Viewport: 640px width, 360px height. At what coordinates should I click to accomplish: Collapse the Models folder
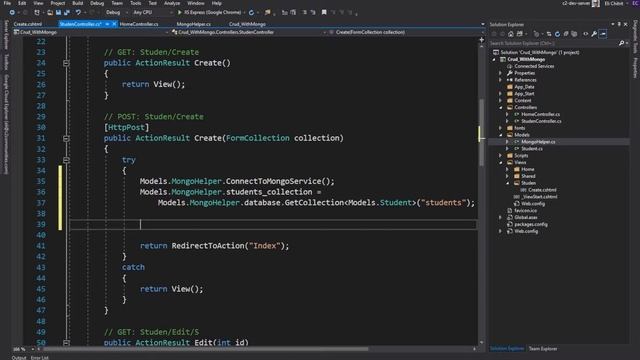pyautogui.click(x=501, y=135)
